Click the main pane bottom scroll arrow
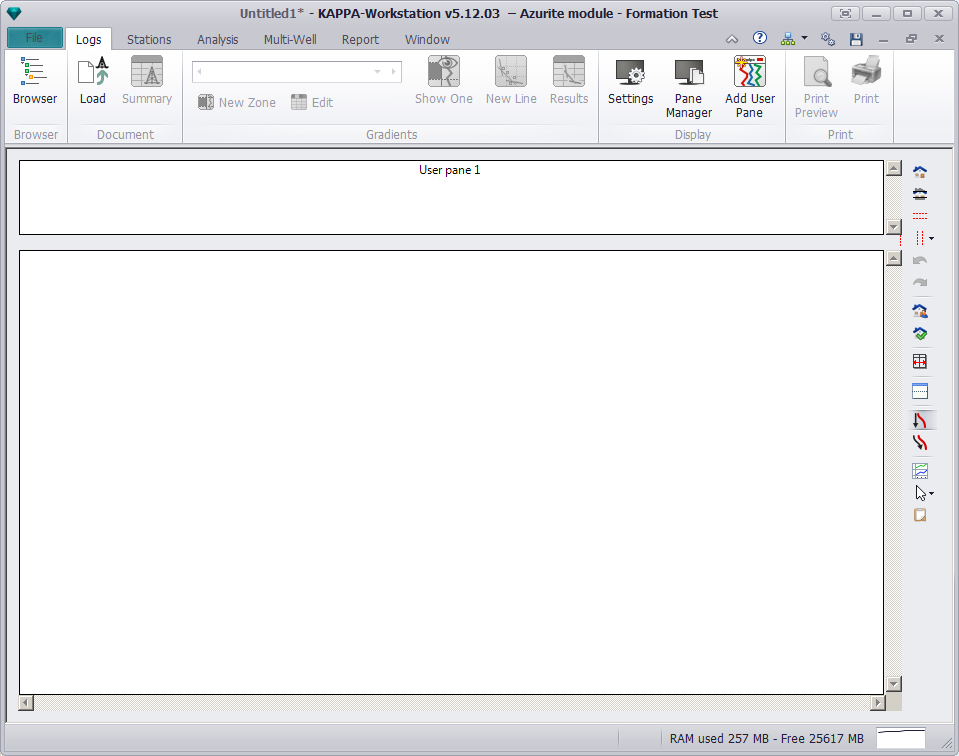This screenshot has height=756, width=959. (894, 684)
